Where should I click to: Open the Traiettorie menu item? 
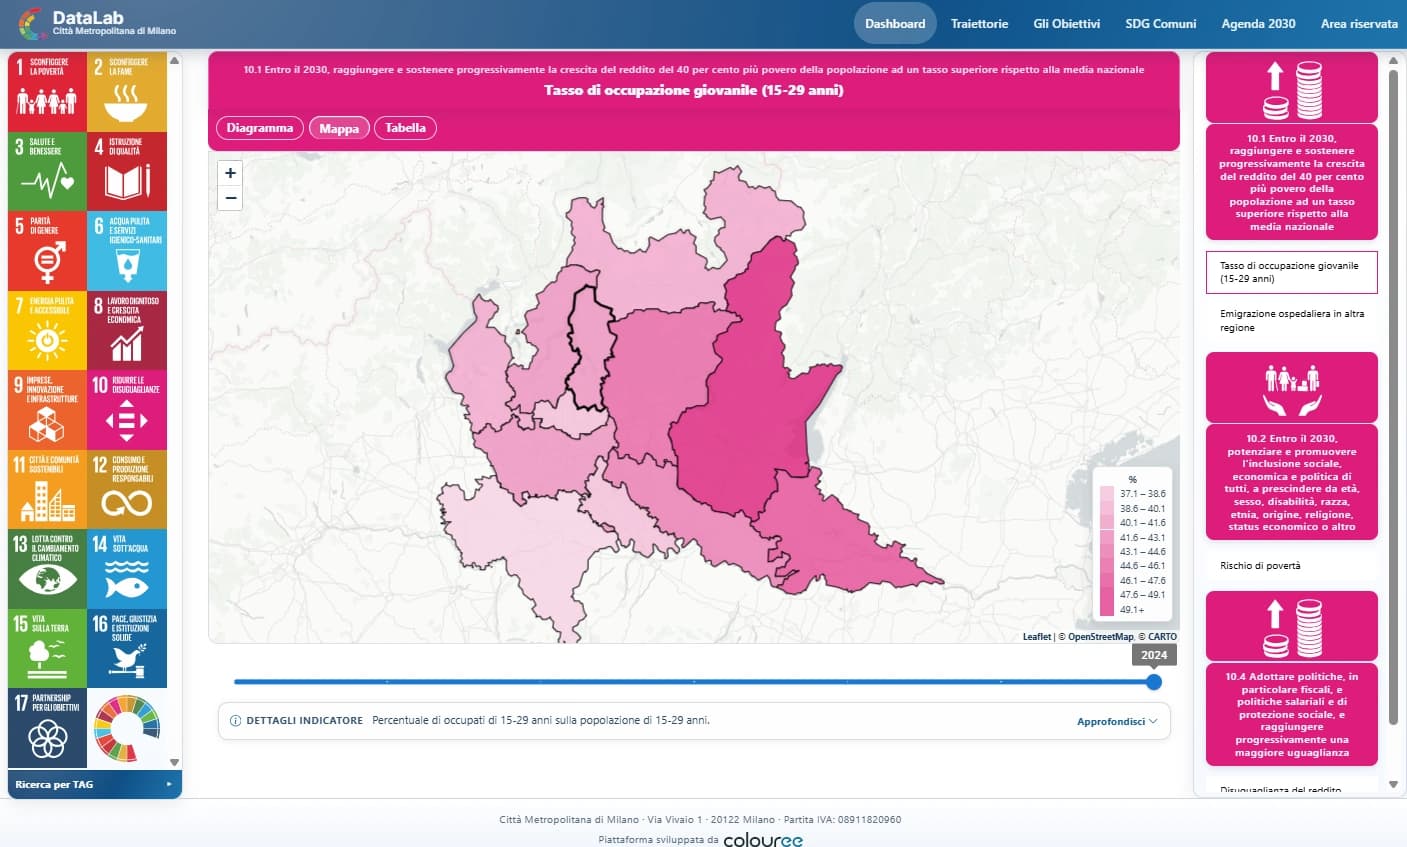979,23
